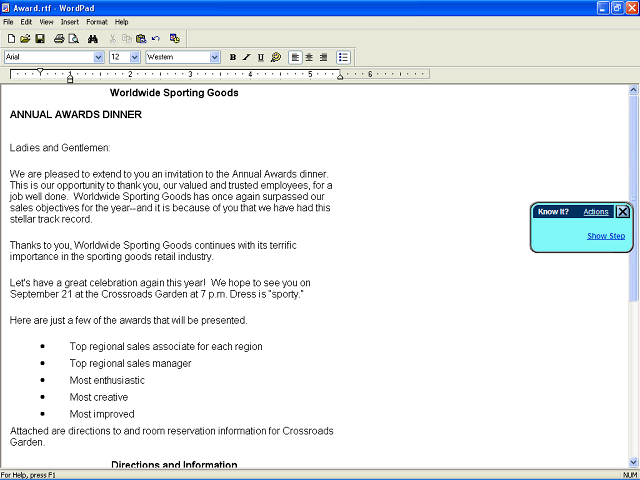Toggle Italic formatting
Viewport: 640px width, 480px height.
coord(247,57)
